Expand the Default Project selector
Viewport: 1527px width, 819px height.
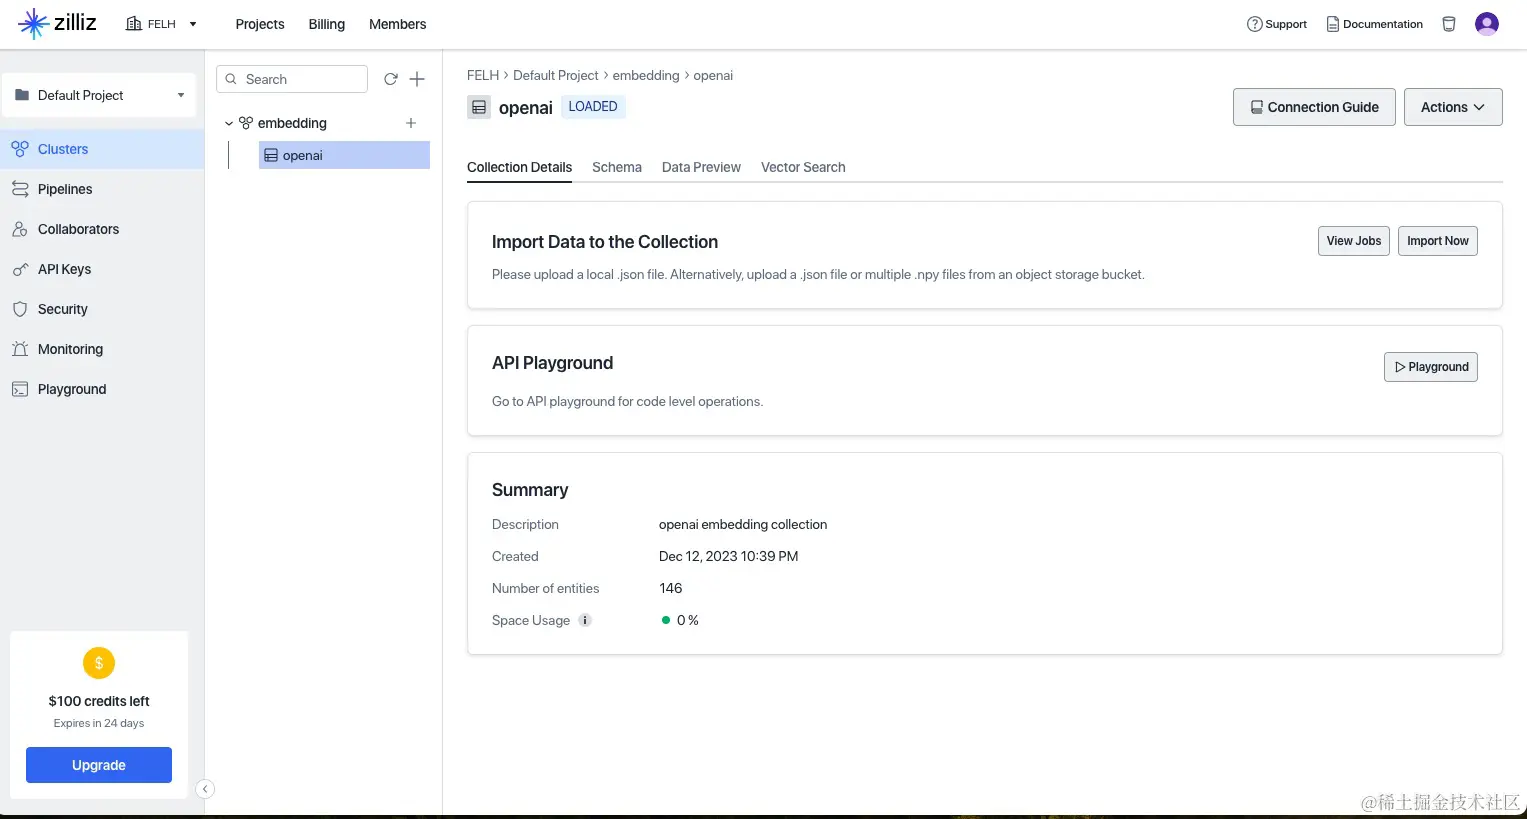click(x=99, y=95)
